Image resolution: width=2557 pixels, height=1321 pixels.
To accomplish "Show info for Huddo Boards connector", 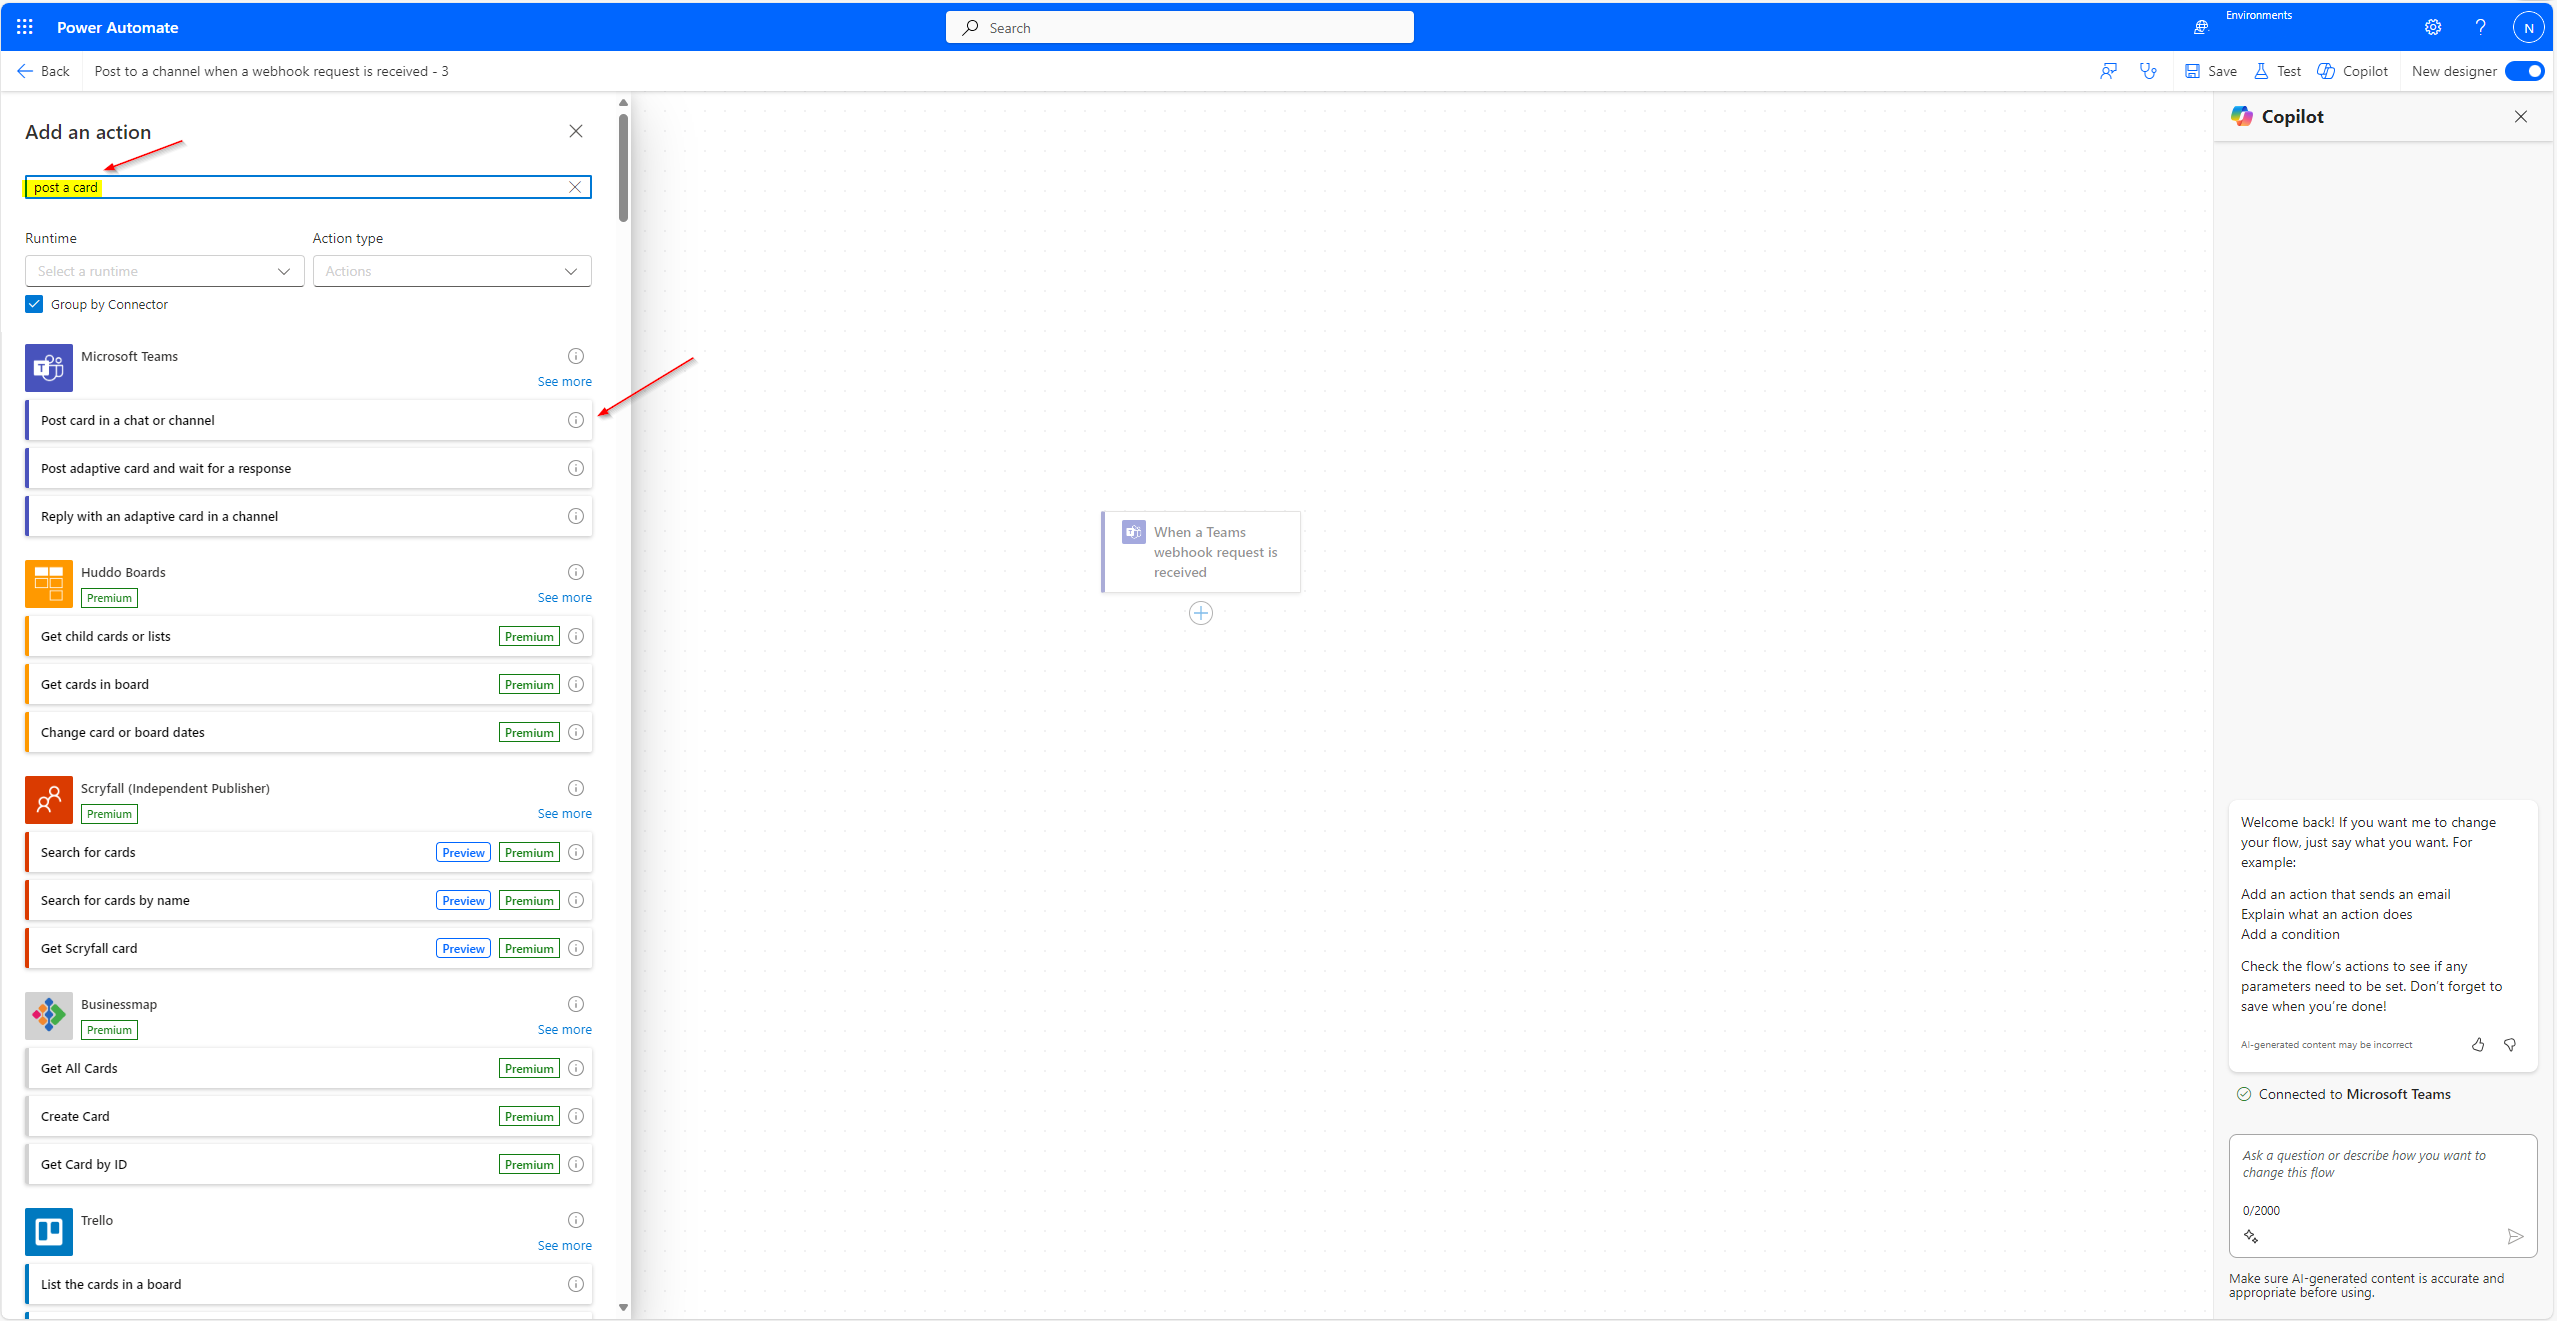I will (x=576, y=572).
